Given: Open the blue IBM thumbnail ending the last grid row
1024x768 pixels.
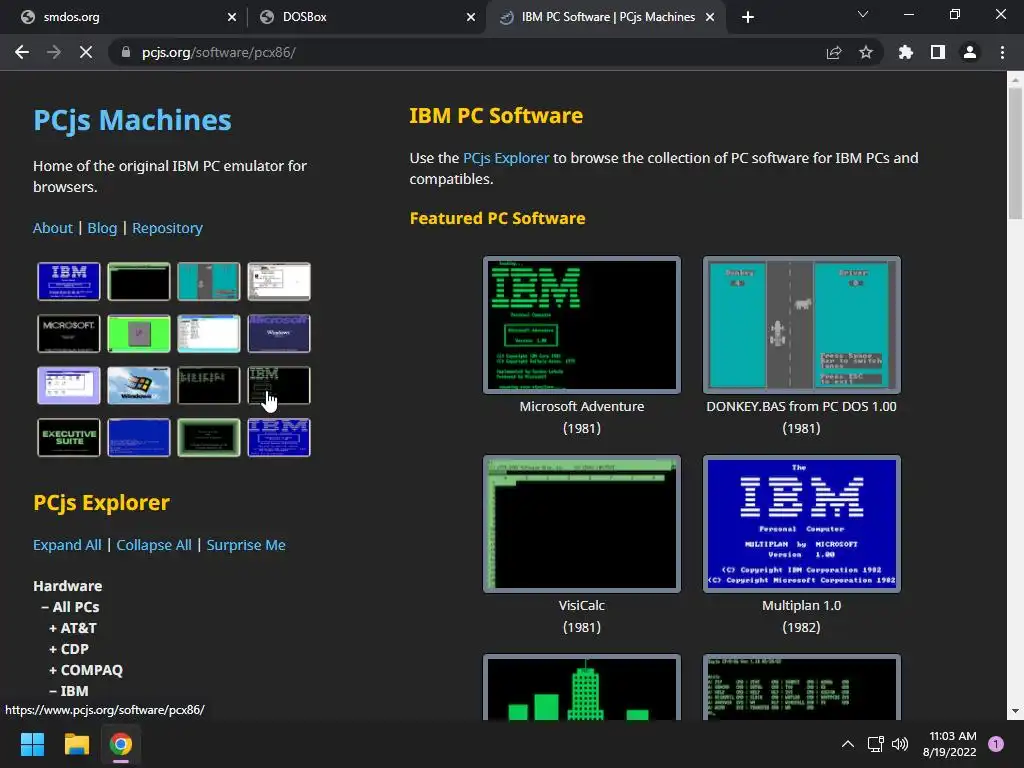Looking at the screenshot, I should [279, 438].
